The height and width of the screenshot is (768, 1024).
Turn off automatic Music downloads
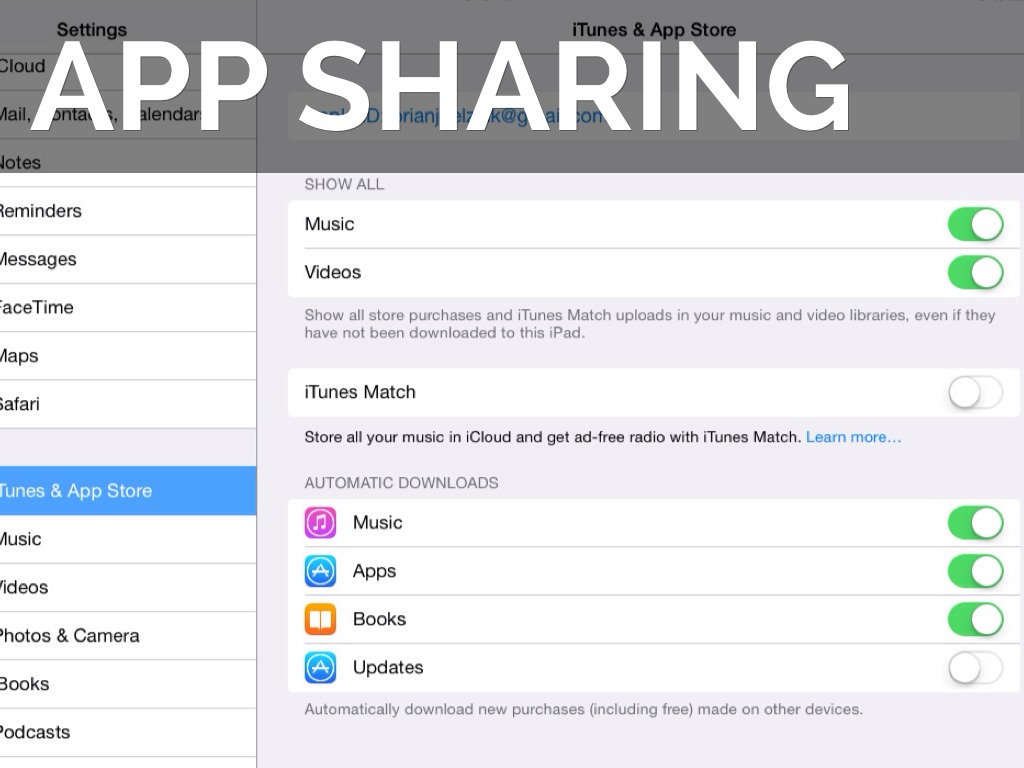pos(975,523)
